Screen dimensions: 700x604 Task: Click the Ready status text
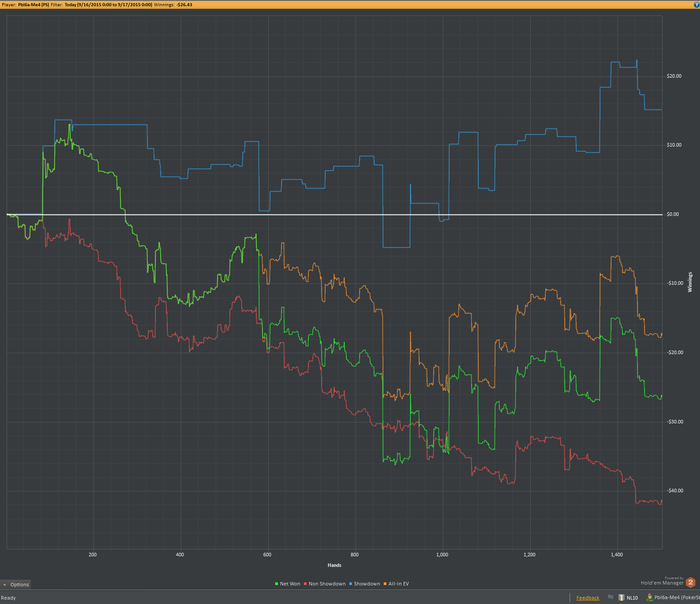coord(8,598)
